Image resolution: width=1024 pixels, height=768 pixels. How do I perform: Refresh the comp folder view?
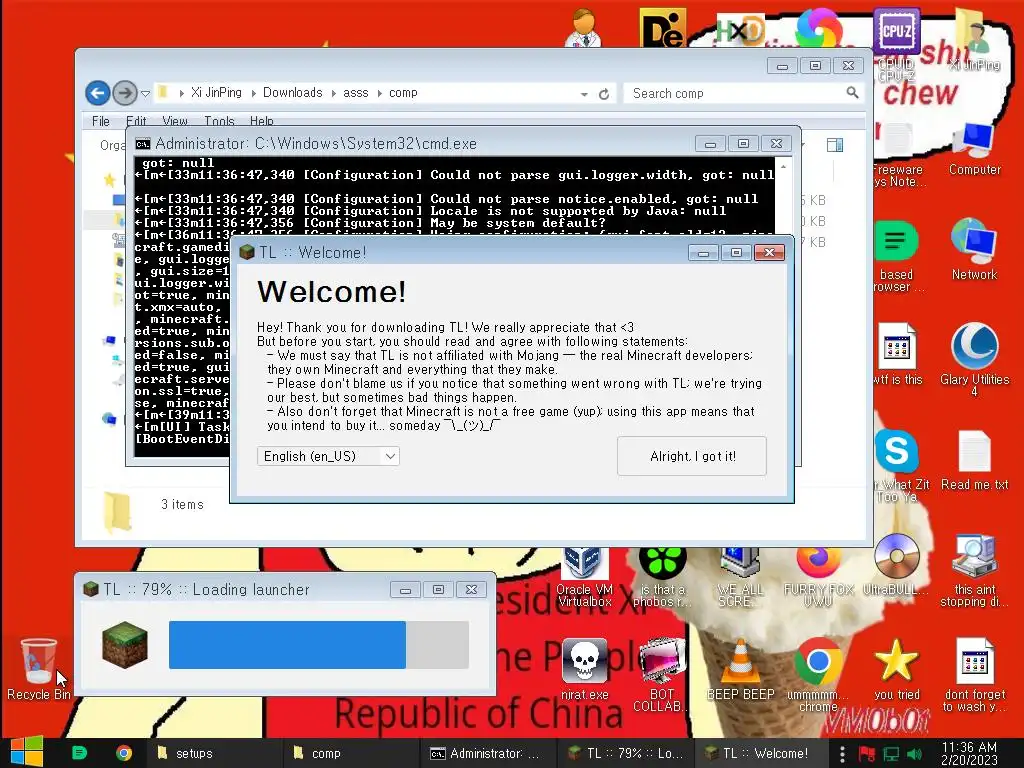pyautogui.click(x=604, y=94)
